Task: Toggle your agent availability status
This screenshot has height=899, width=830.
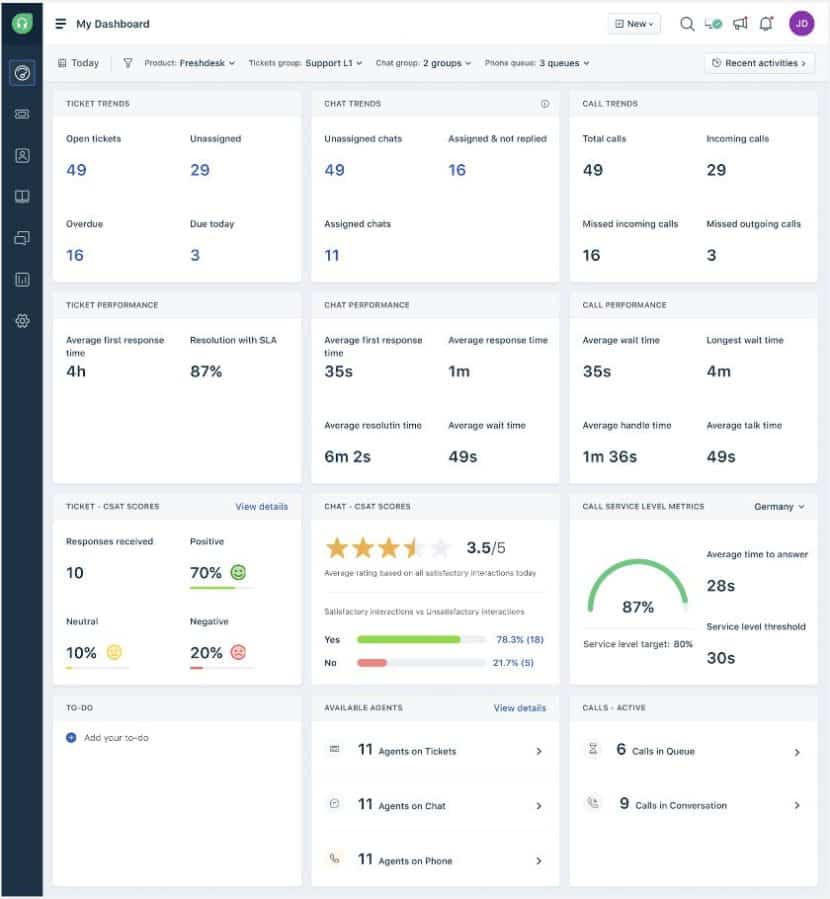Action: click(x=711, y=23)
